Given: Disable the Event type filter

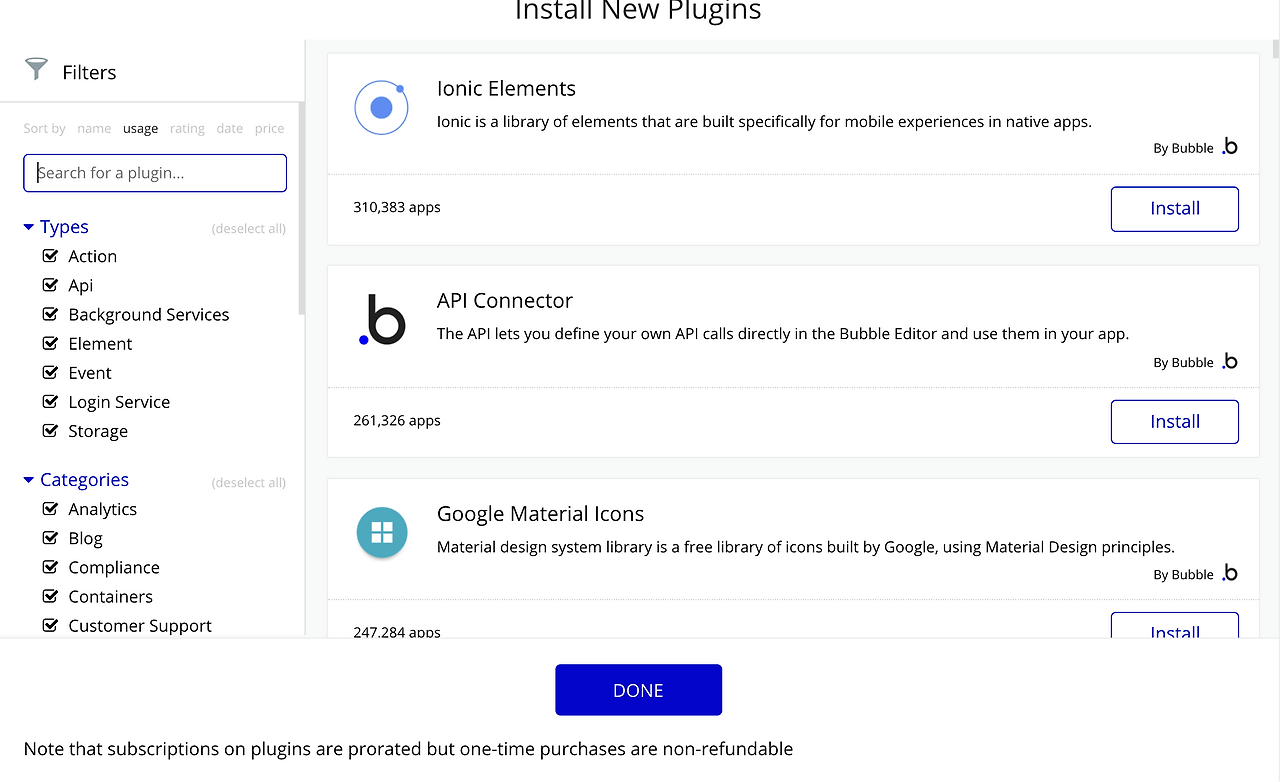Looking at the screenshot, I should pyautogui.click(x=50, y=372).
